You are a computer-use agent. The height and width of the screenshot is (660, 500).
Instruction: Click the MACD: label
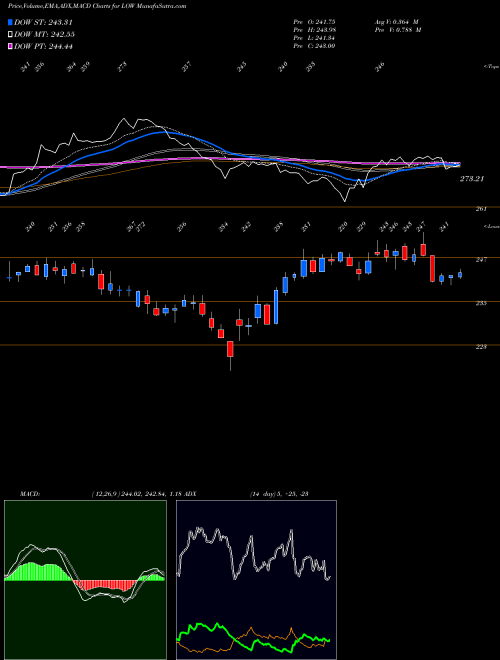coord(29,494)
